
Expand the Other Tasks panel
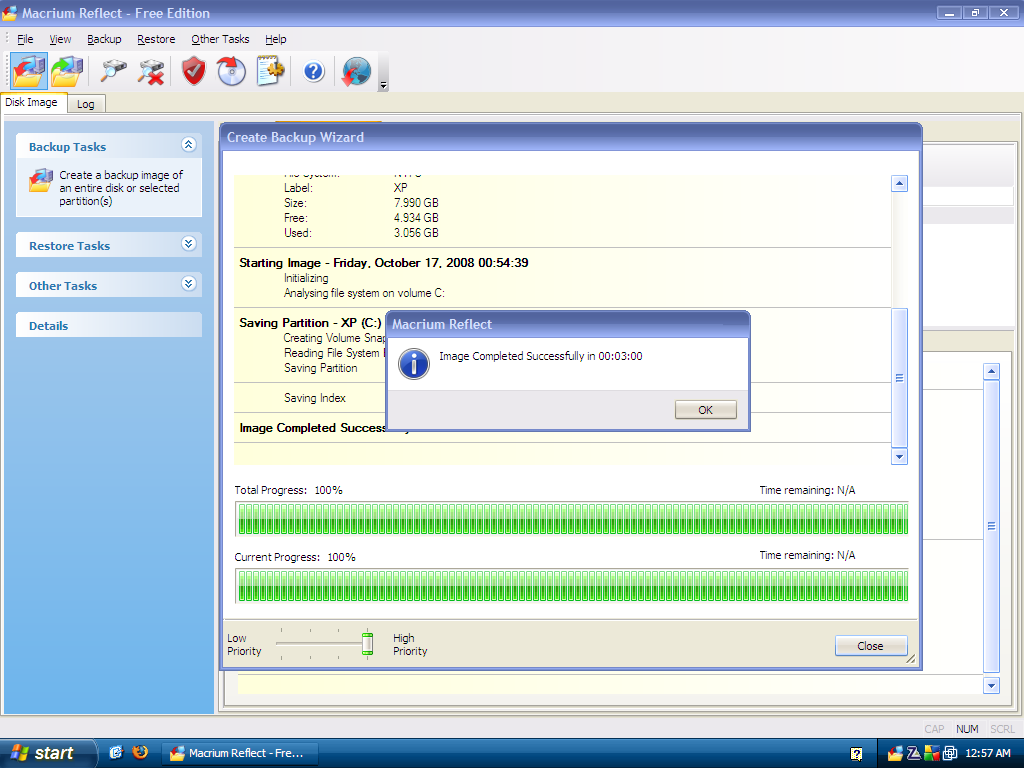click(x=189, y=284)
